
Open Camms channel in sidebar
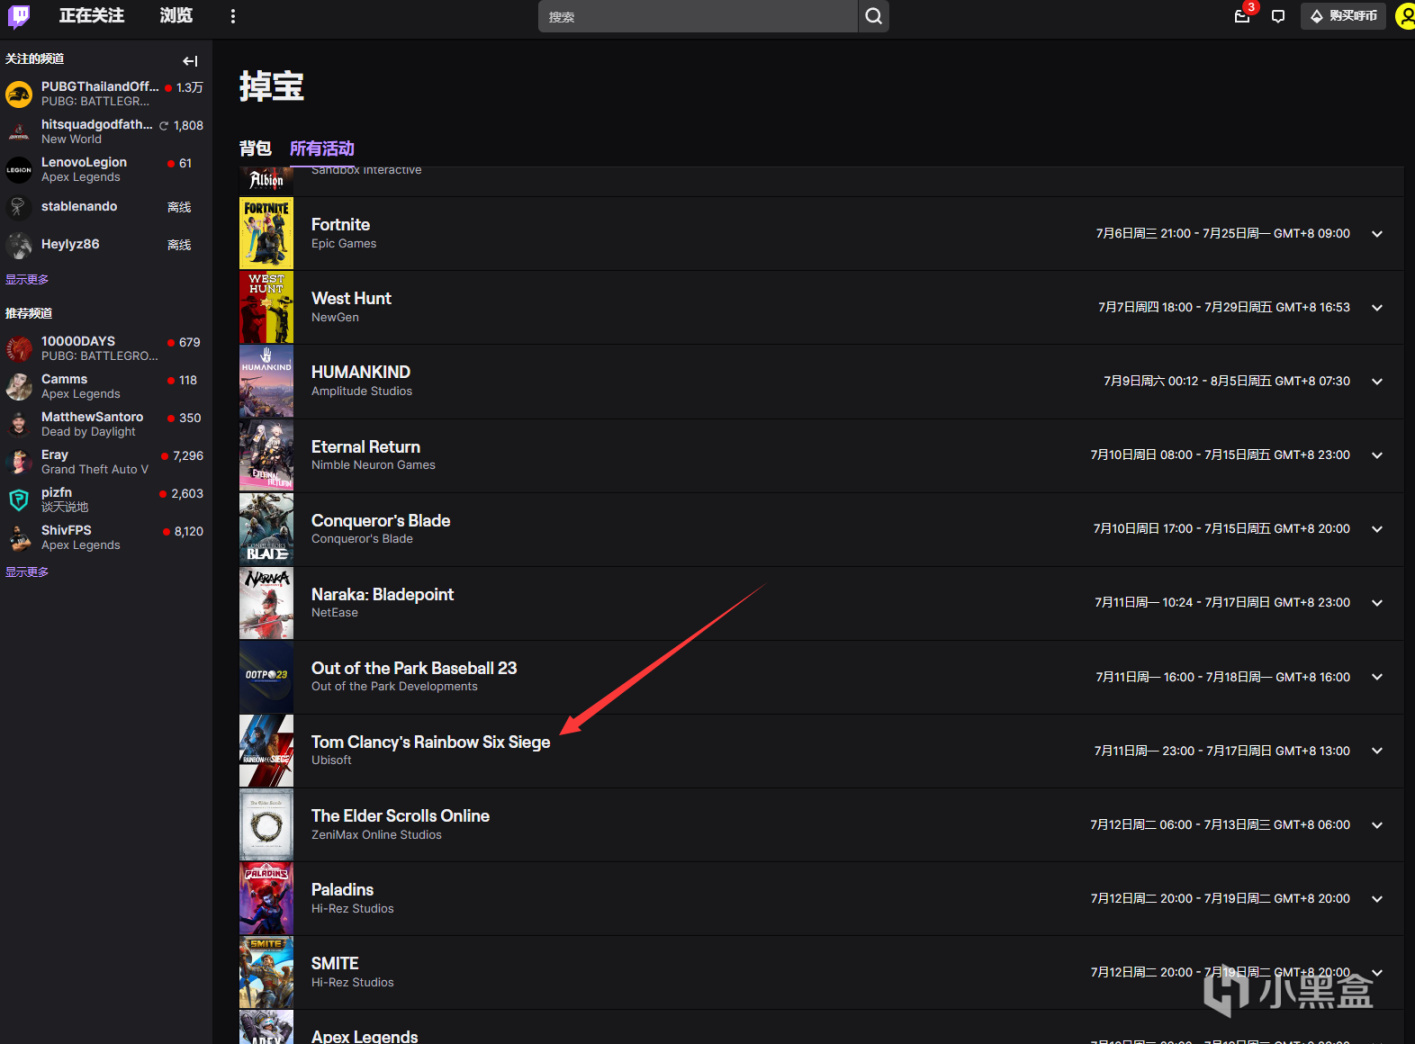(106, 386)
